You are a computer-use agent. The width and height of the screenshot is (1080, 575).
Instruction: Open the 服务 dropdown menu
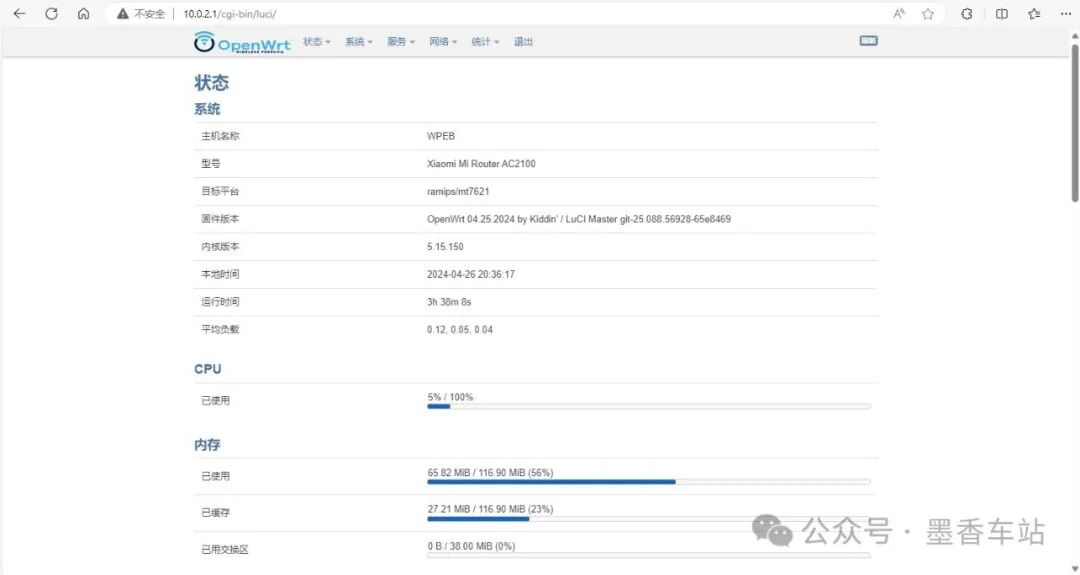coord(401,42)
